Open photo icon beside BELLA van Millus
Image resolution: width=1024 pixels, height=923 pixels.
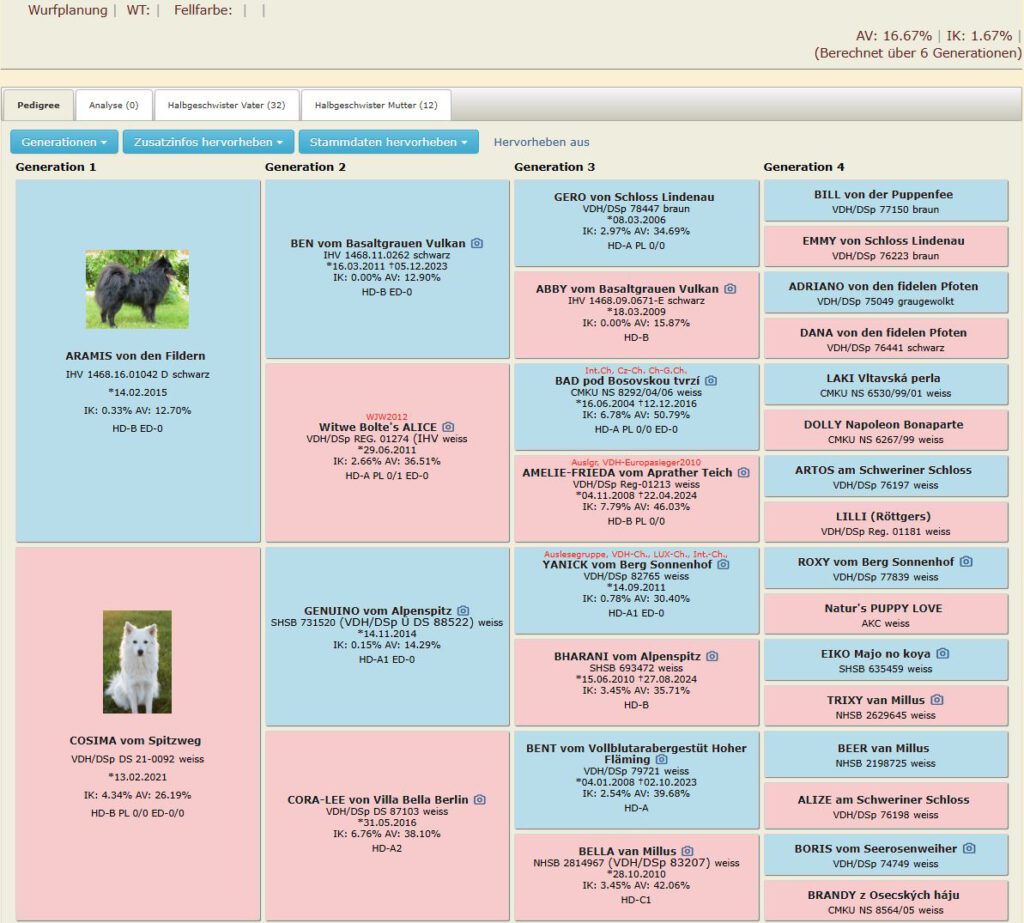click(x=688, y=851)
